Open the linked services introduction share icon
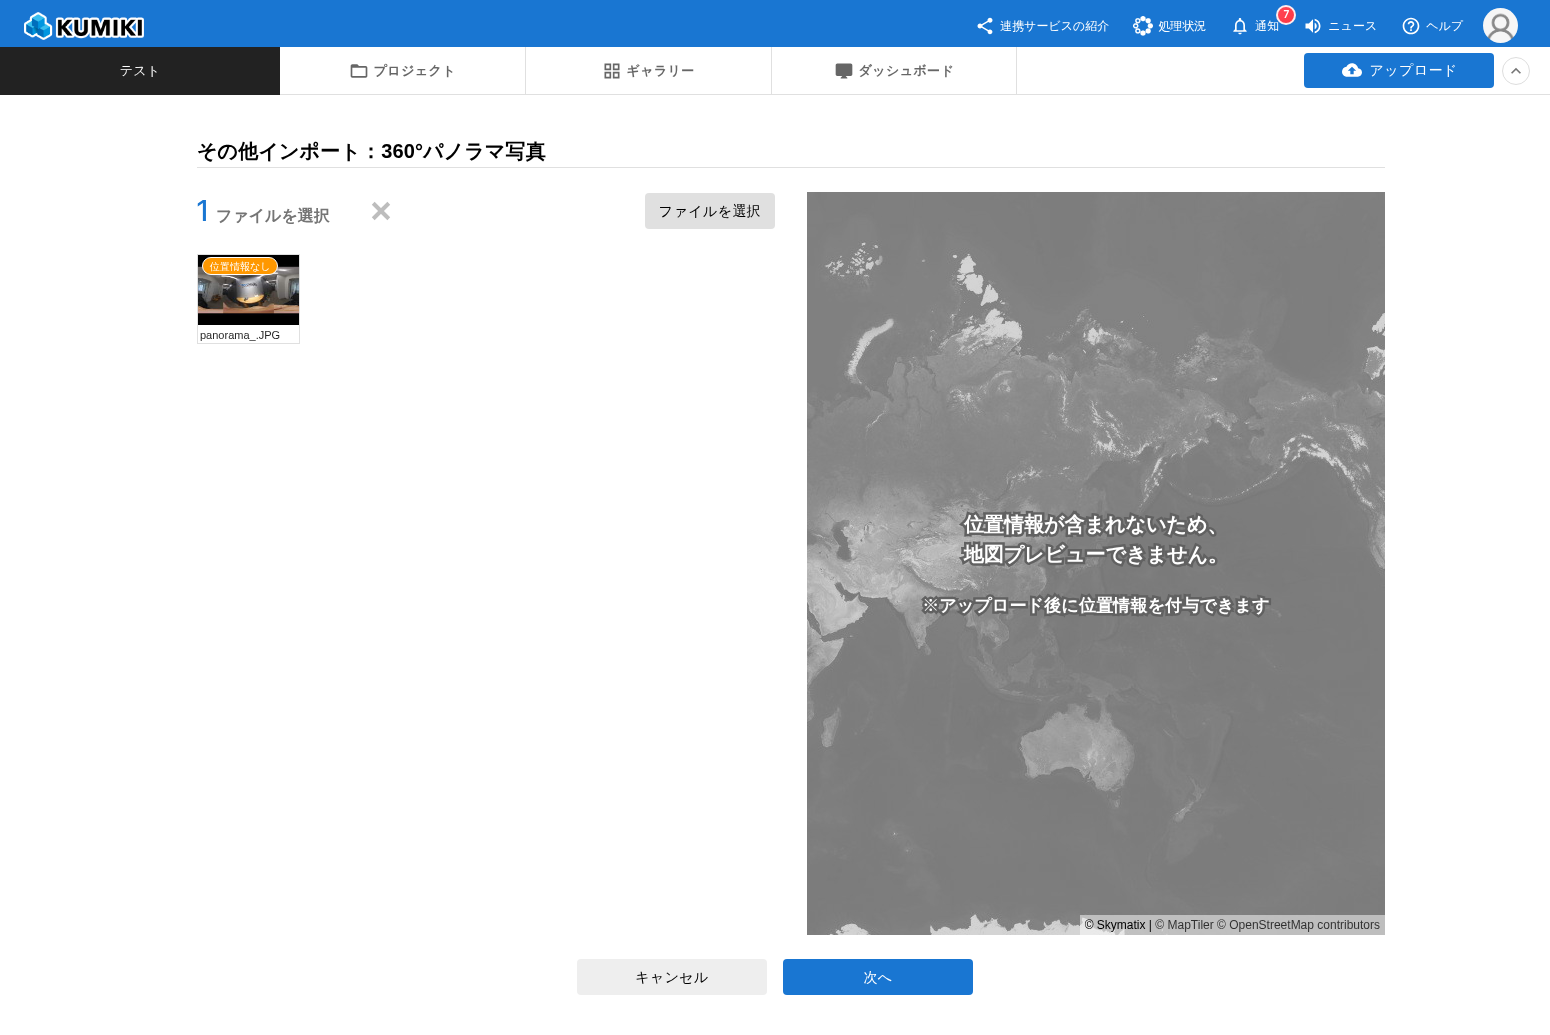Viewport: 1550px width, 1035px height. pos(985,26)
